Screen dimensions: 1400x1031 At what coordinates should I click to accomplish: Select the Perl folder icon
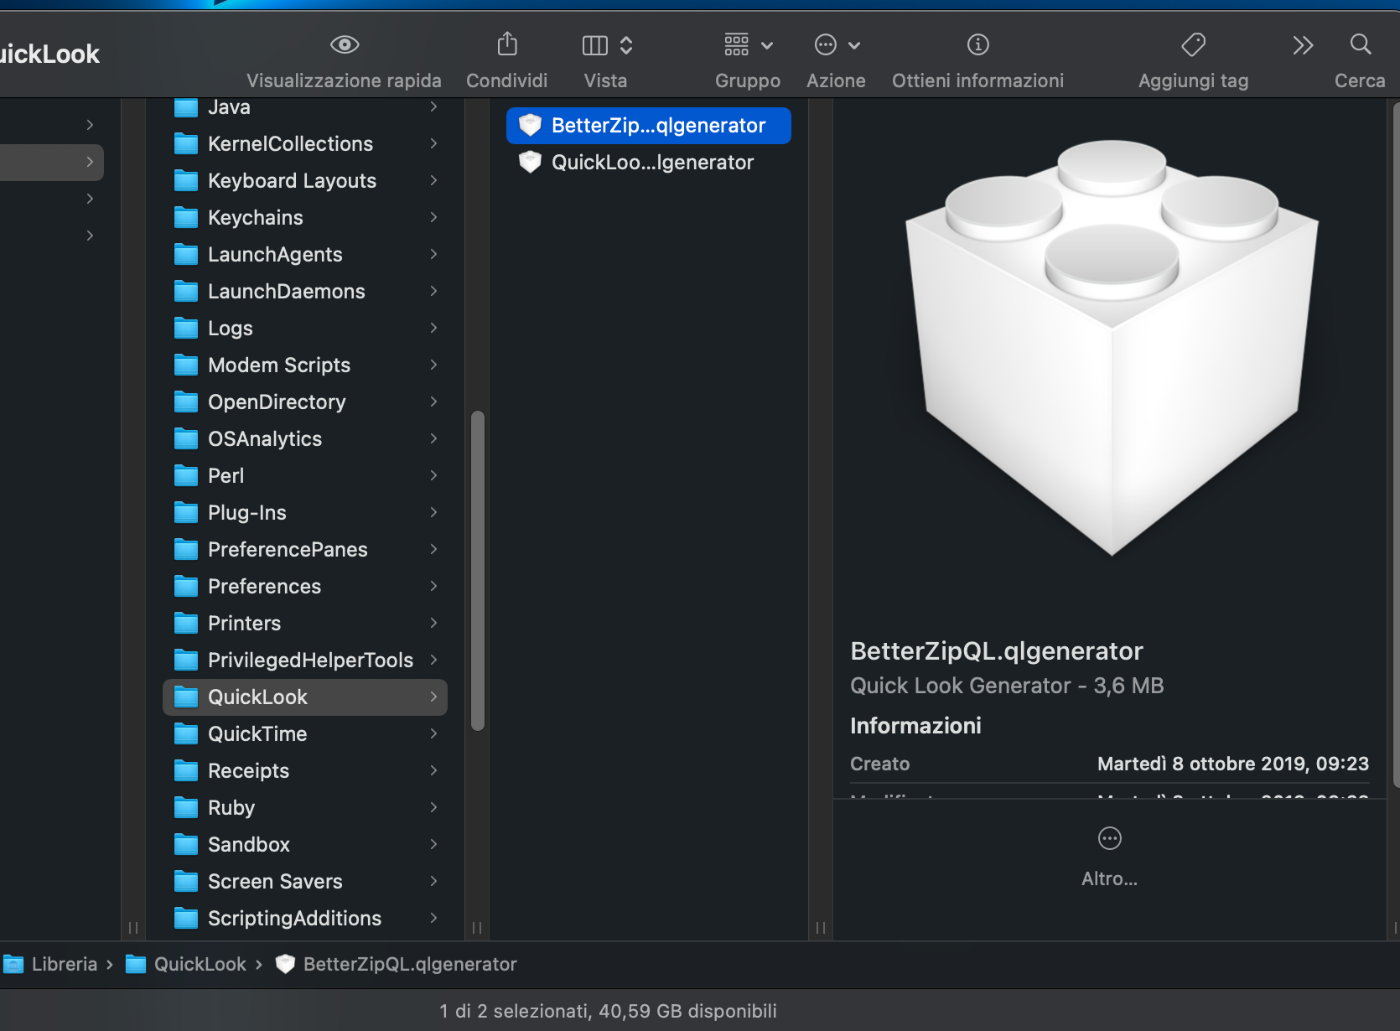point(186,476)
